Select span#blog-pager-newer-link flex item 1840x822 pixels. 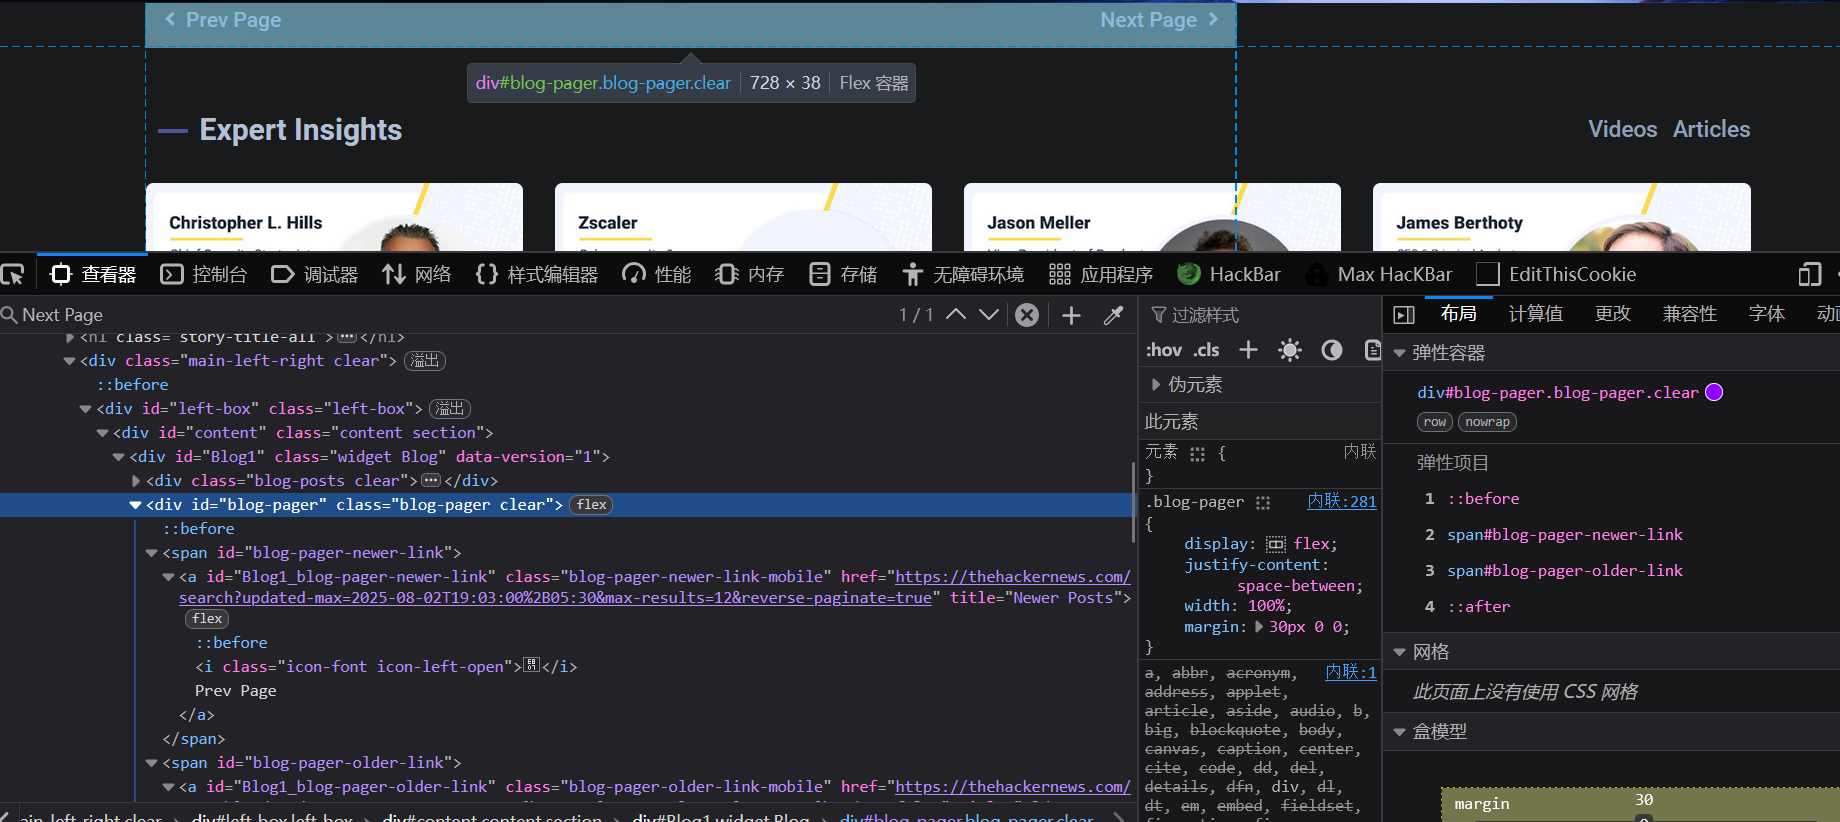[1565, 535]
